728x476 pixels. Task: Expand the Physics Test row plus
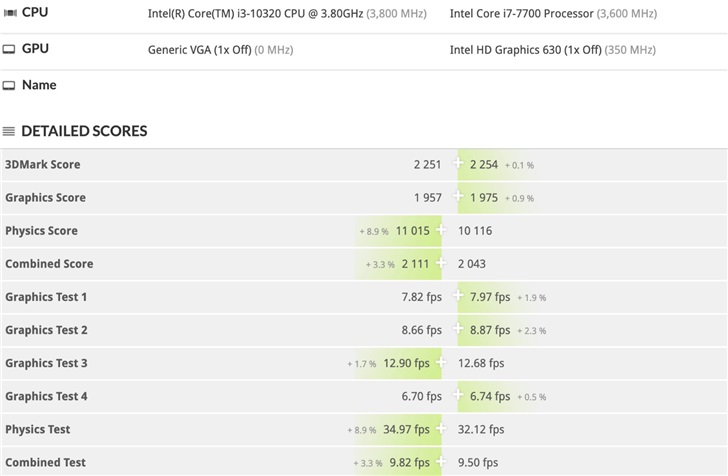coord(441,429)
